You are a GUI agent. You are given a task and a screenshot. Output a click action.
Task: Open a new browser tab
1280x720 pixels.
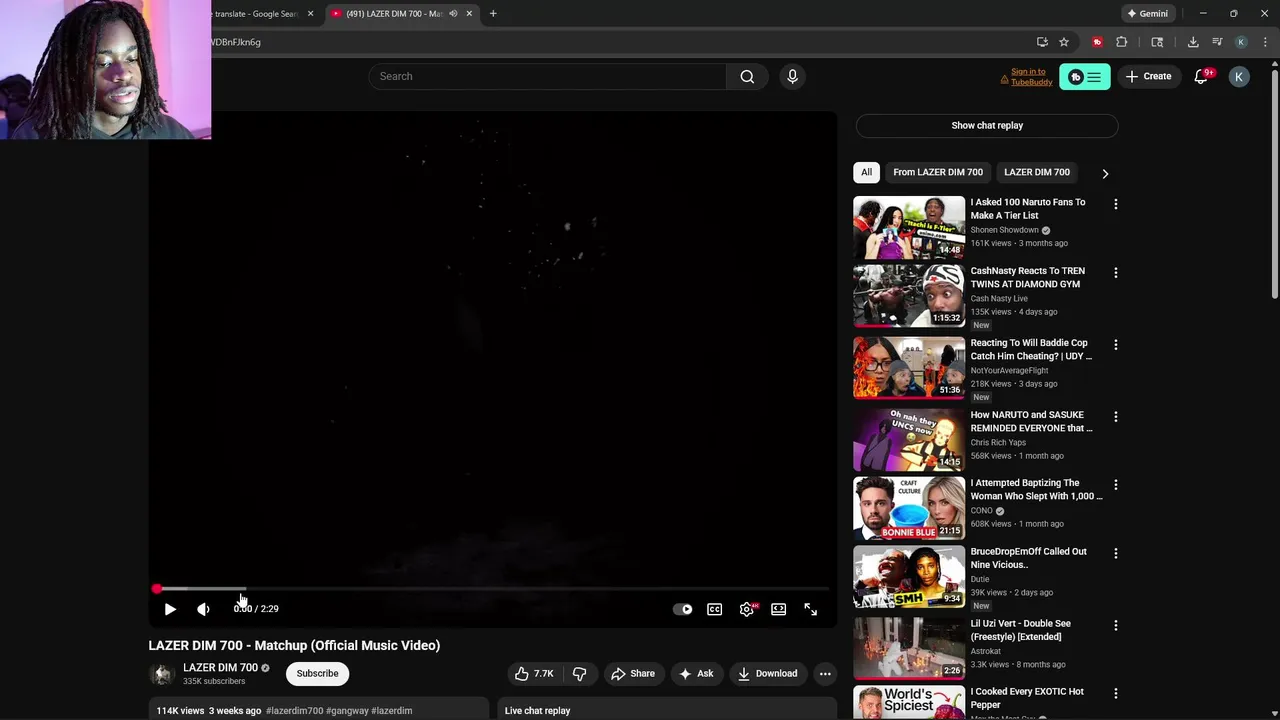[493, 14]
